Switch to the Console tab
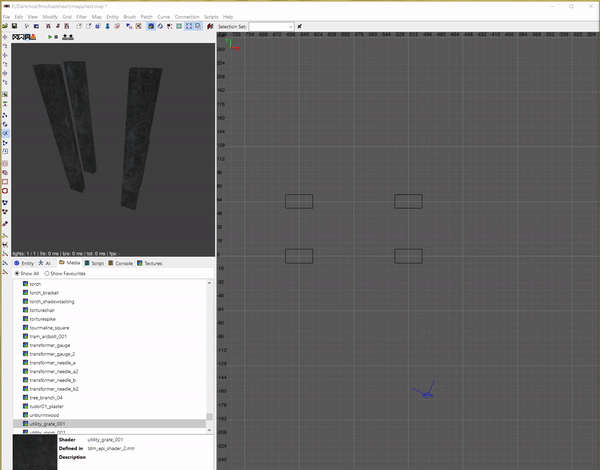 122,263
